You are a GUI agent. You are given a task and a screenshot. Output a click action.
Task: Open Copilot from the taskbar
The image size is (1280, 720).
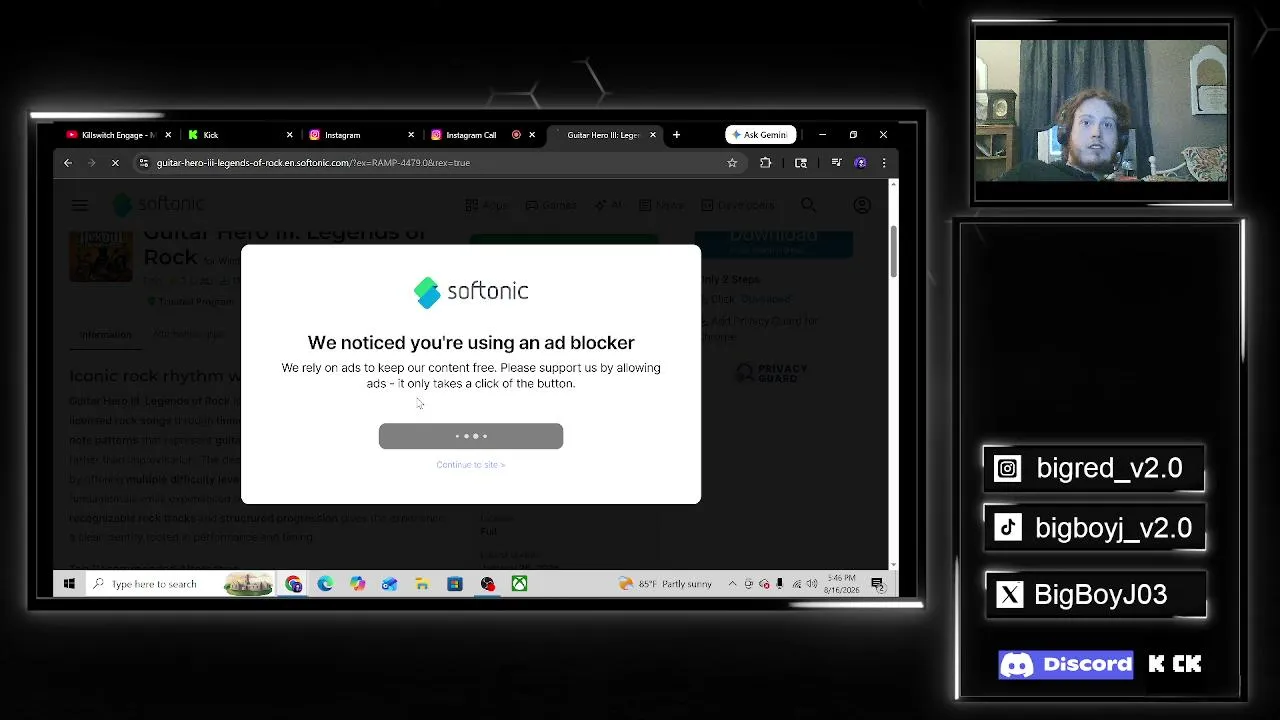[357, 584]
